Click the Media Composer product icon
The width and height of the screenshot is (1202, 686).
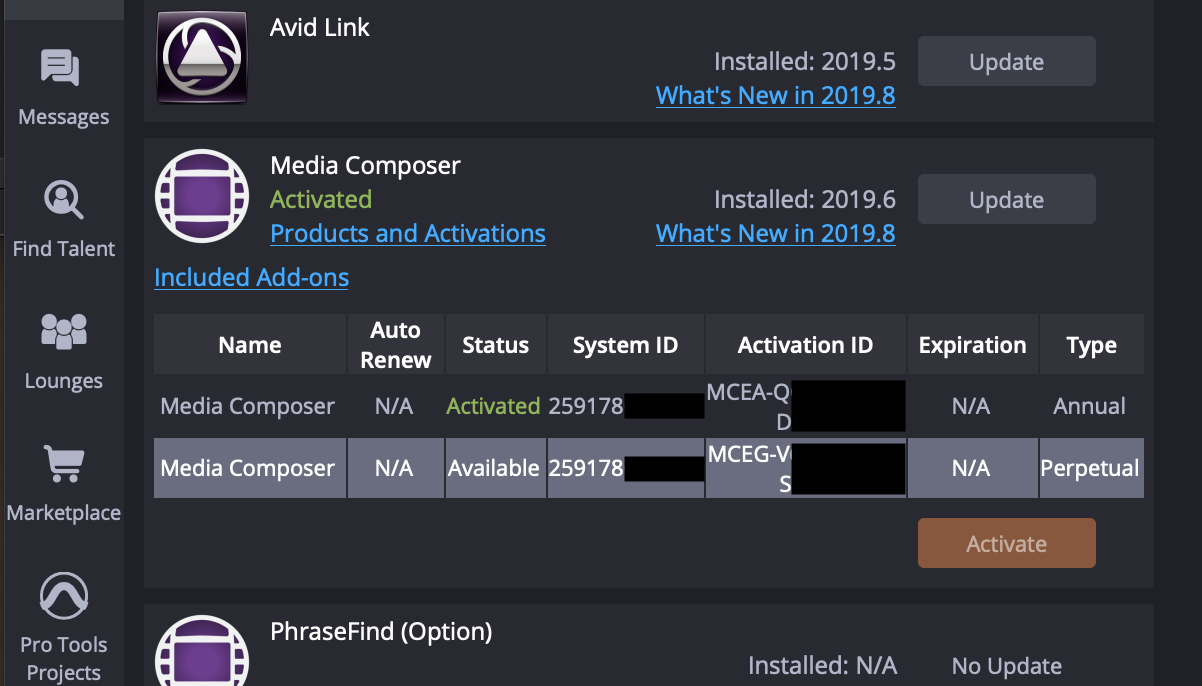tap(202, 196)
